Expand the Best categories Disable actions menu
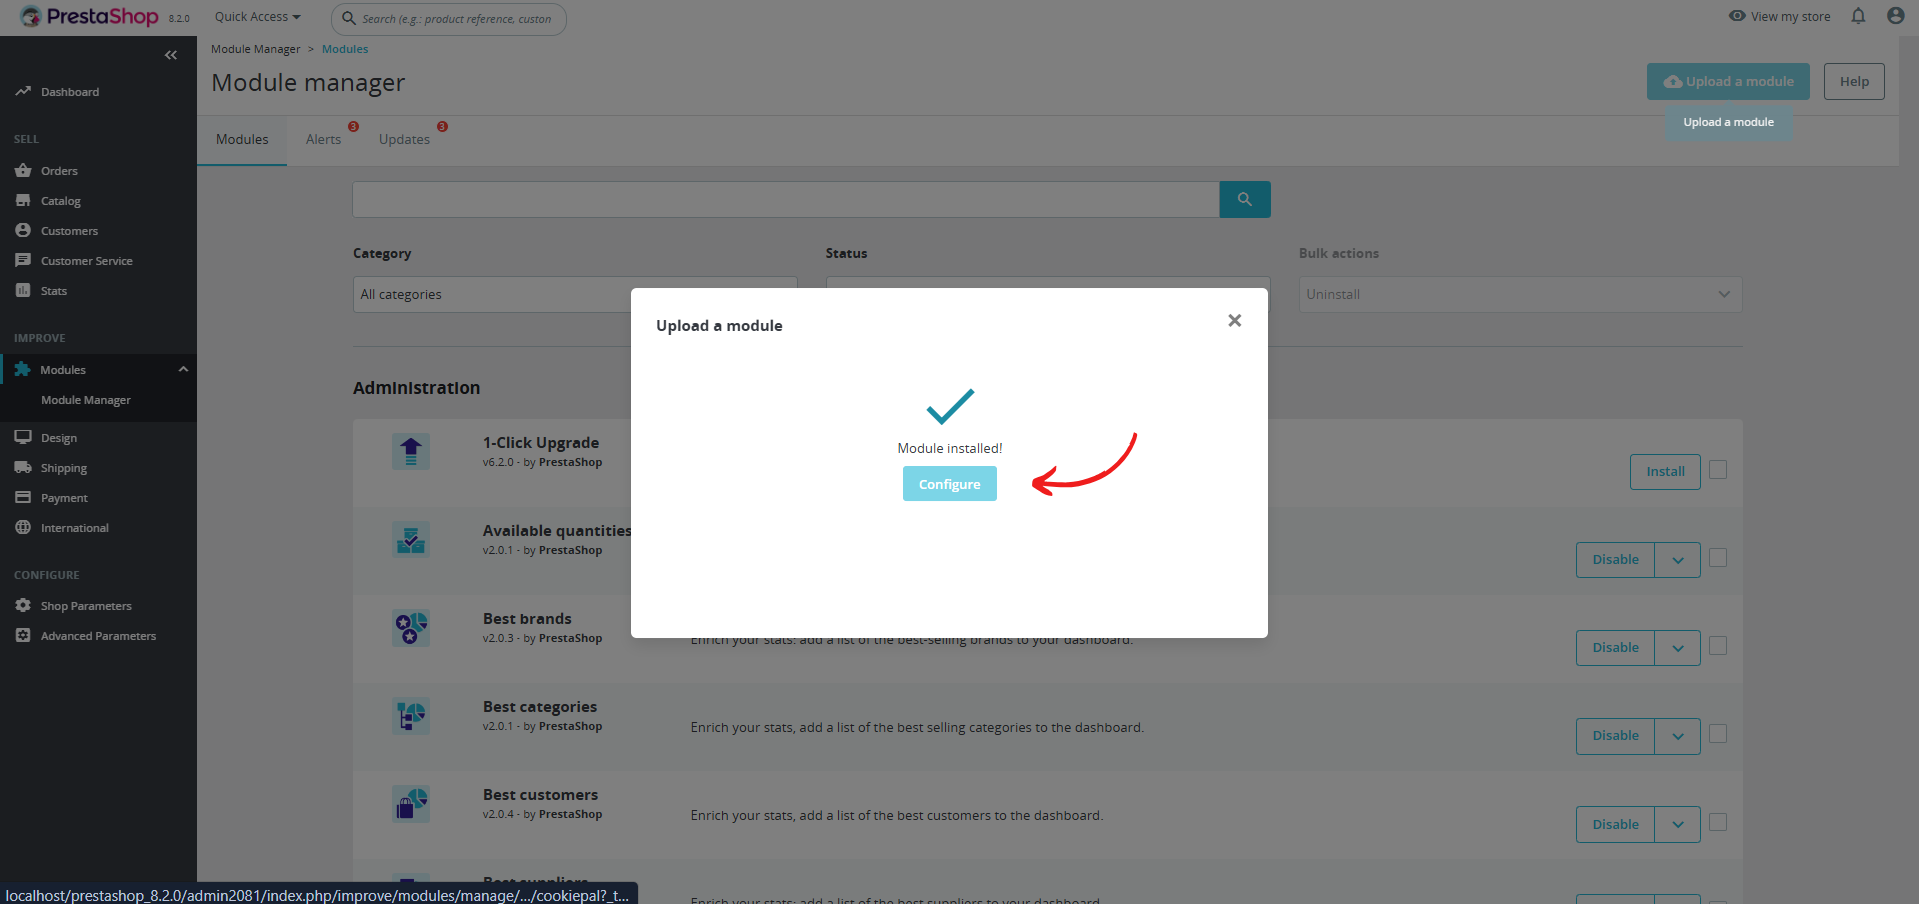 click(x=1677, y=735)
